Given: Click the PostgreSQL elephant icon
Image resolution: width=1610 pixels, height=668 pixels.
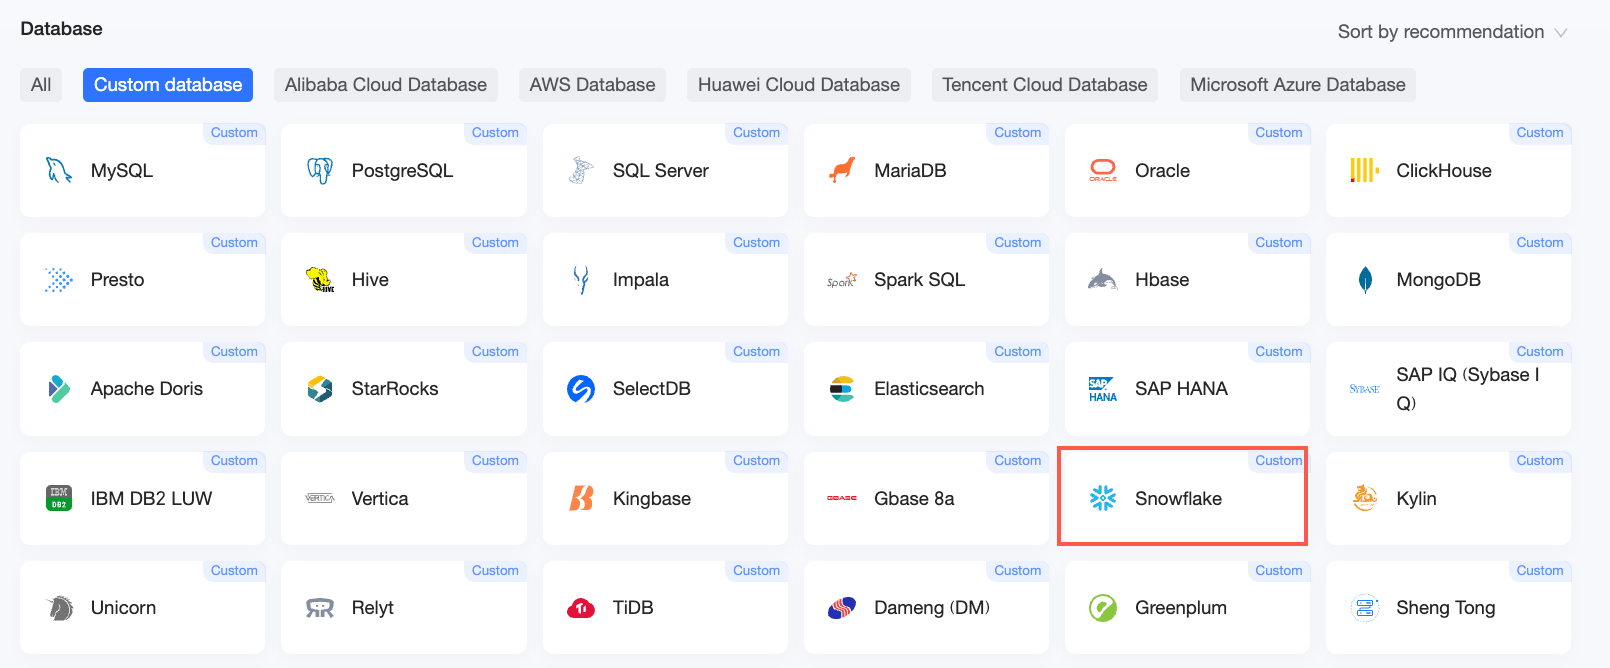Looking at the screenshot, I should [320, 171].
